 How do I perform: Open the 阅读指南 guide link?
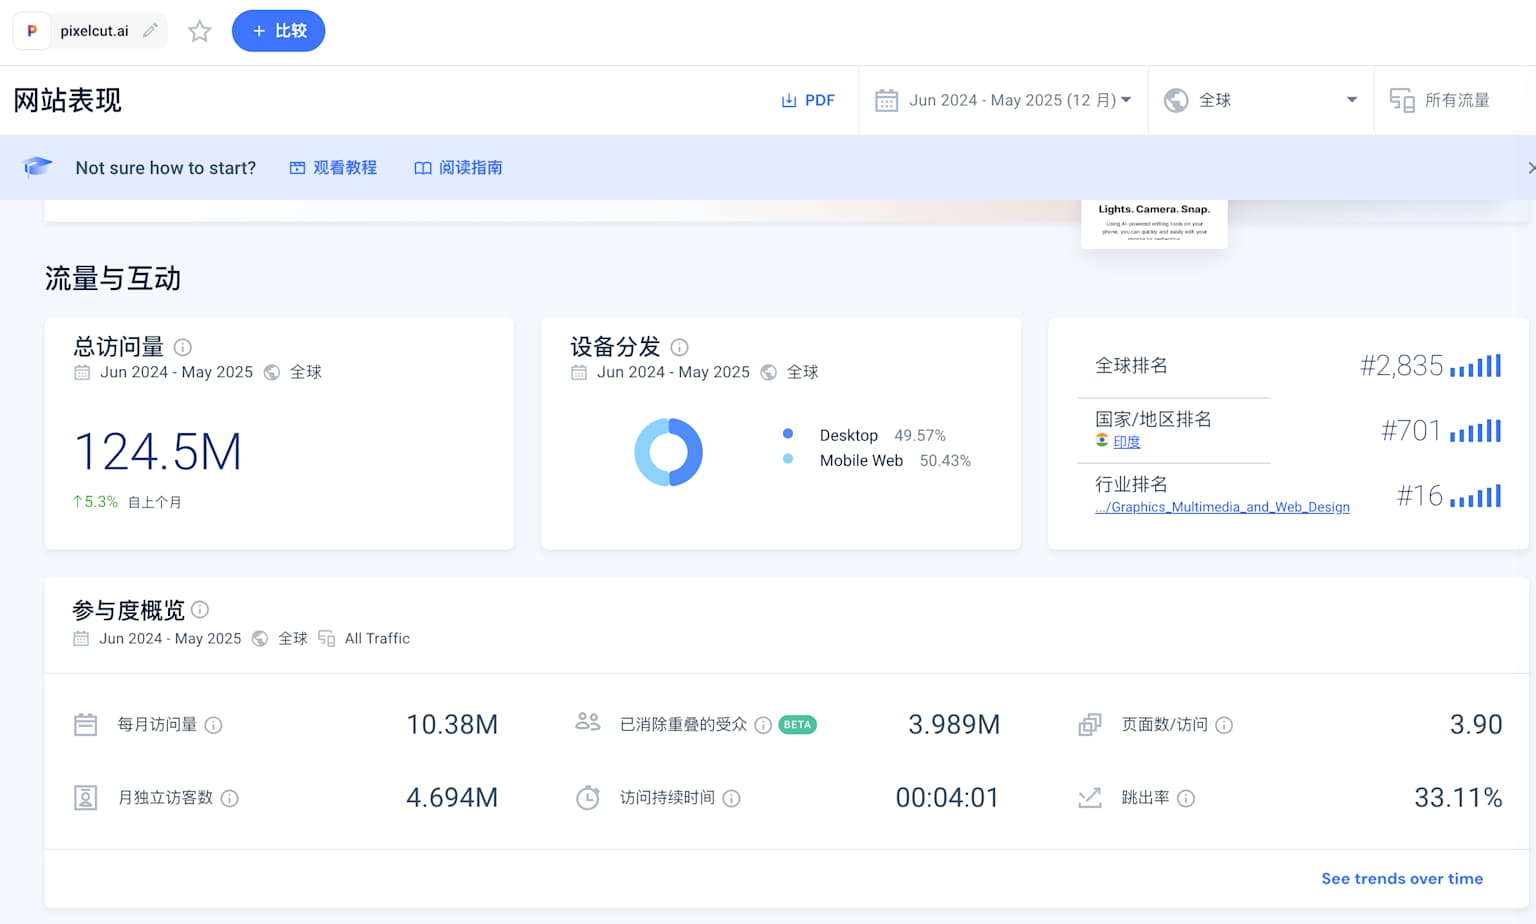(459, 168)
